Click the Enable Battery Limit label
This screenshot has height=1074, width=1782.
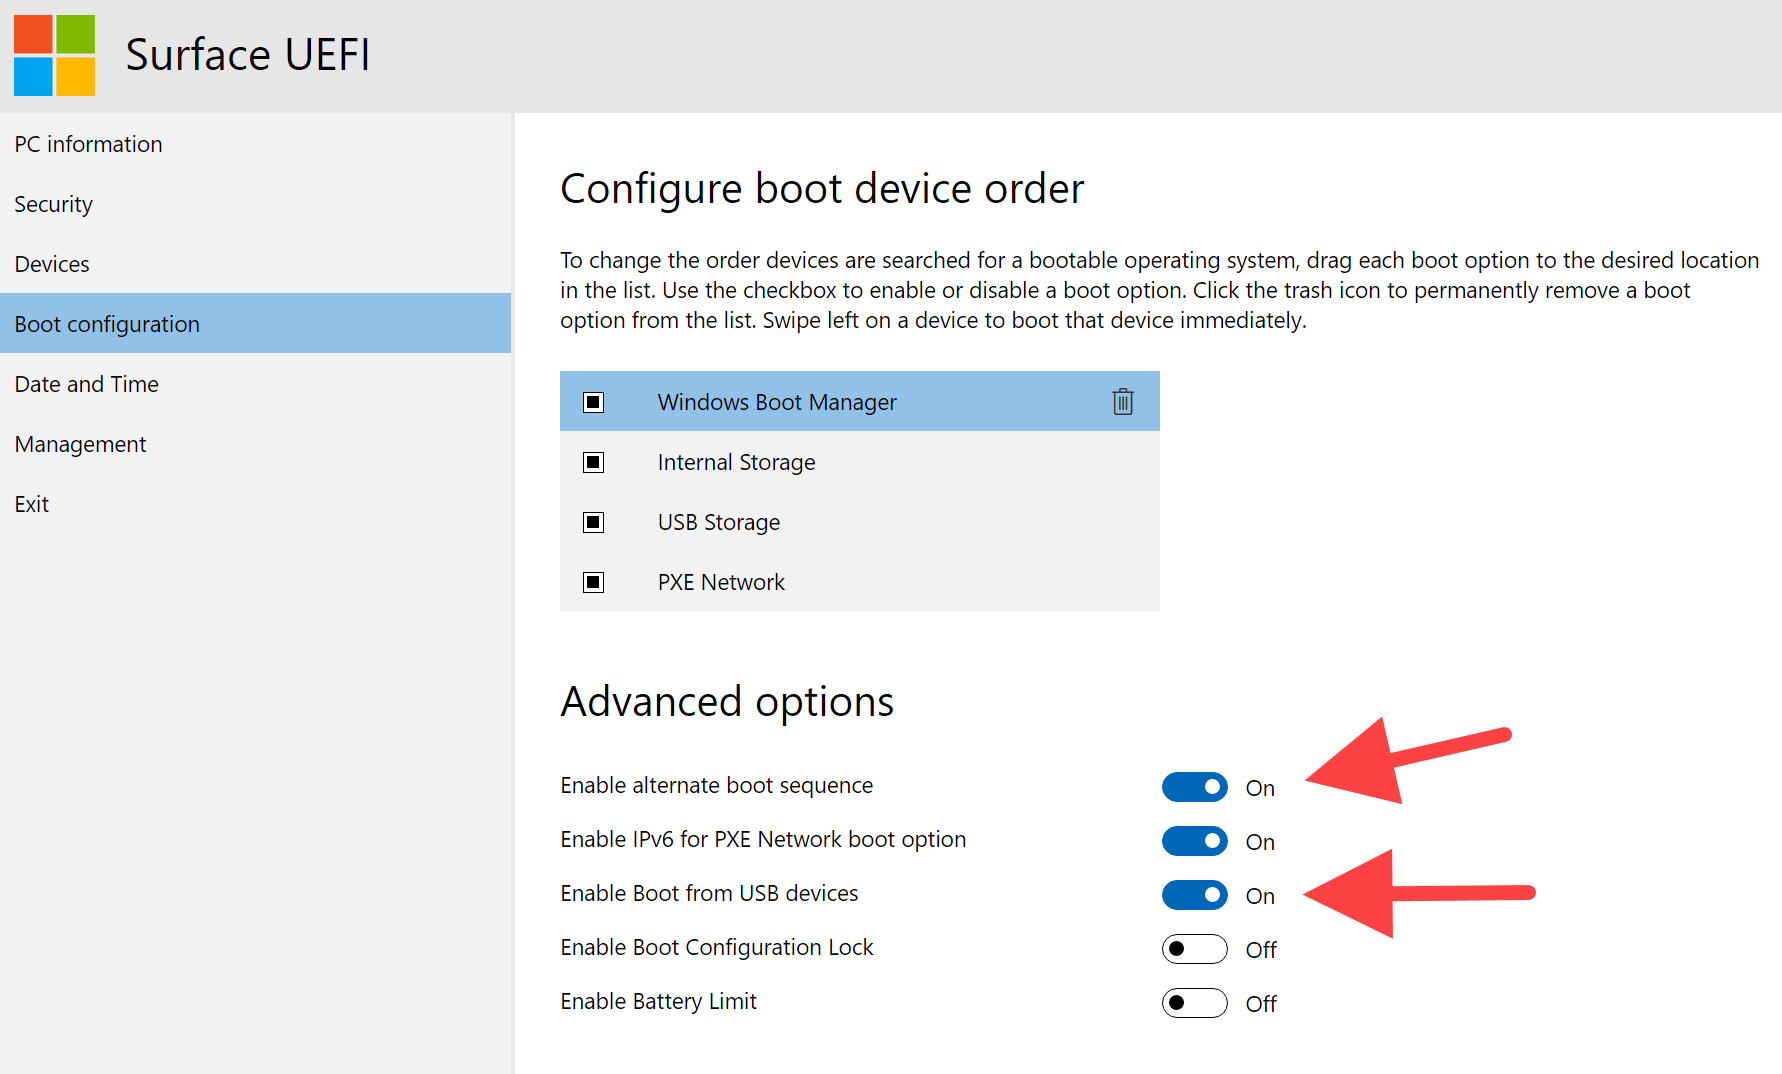click(659, 1002)
